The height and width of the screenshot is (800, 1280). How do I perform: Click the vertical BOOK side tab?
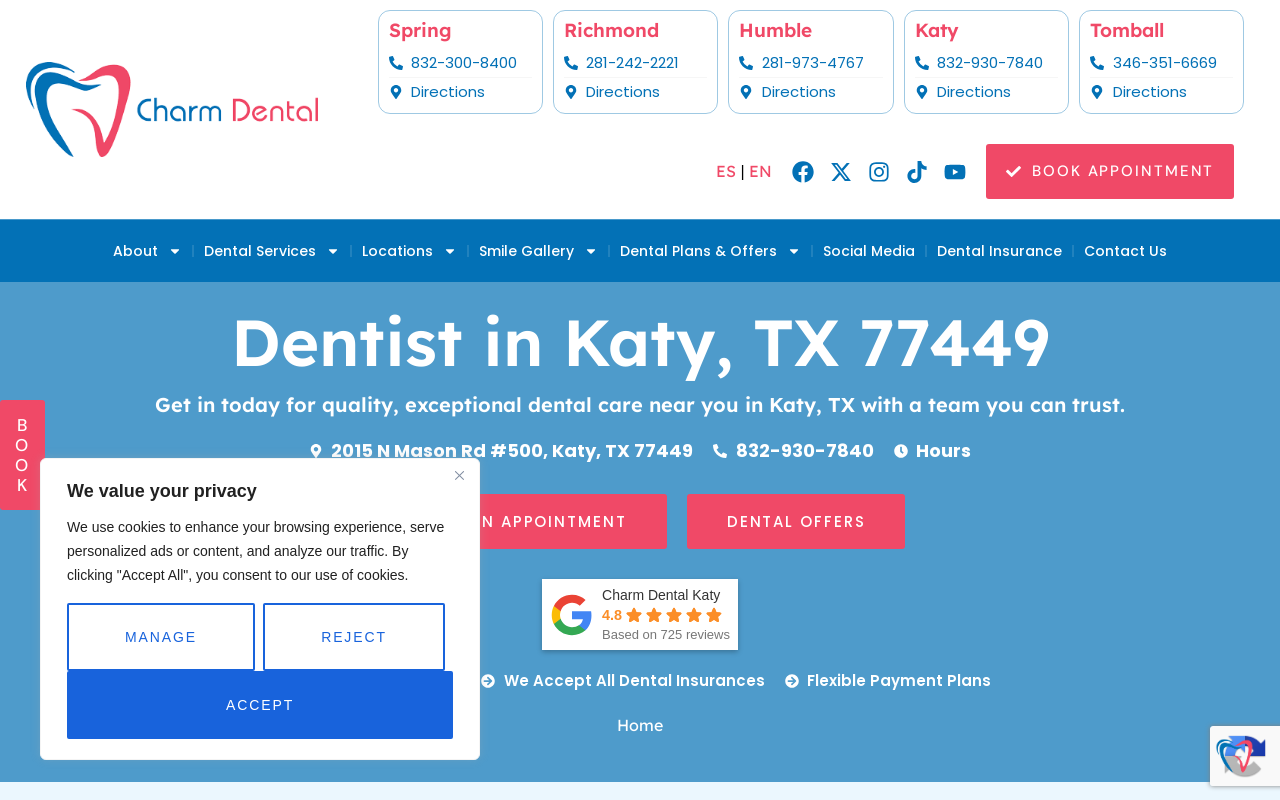pos(22,455)
